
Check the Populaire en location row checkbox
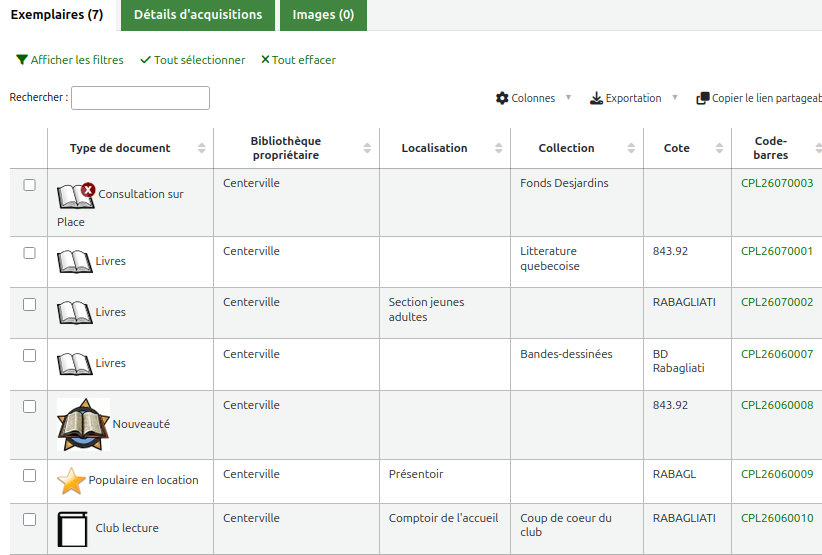click(x=29, y=475)
